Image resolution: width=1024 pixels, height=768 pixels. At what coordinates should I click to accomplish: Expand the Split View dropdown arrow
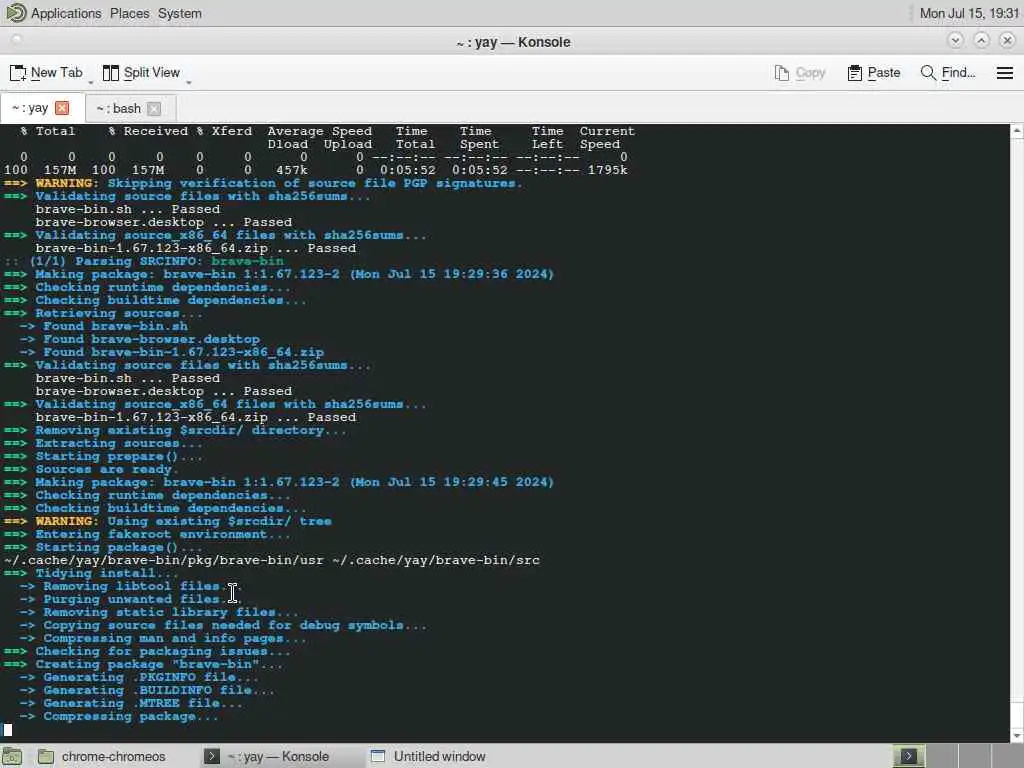pos(189,82)
